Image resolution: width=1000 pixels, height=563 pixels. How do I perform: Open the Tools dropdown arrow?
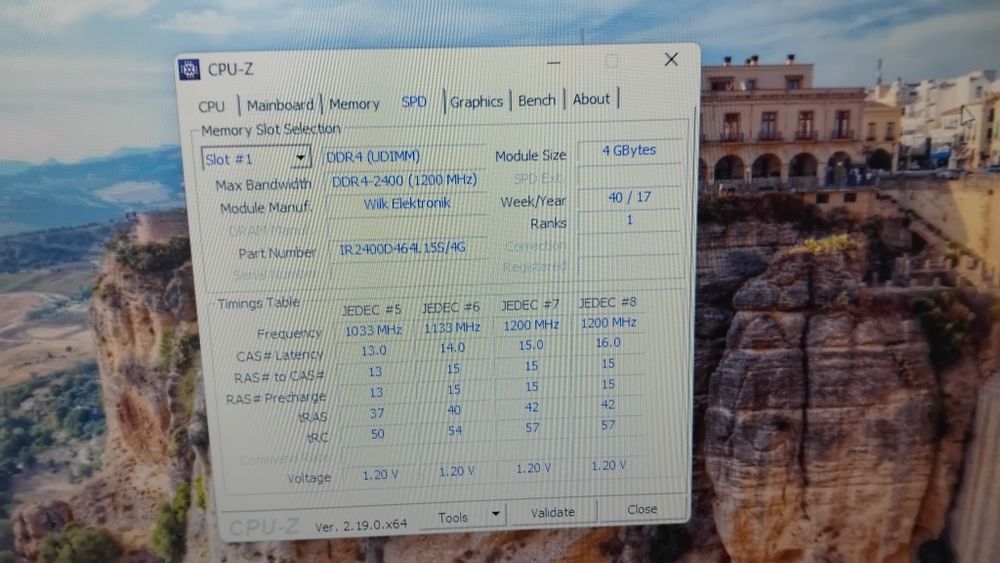pos(496,514)
